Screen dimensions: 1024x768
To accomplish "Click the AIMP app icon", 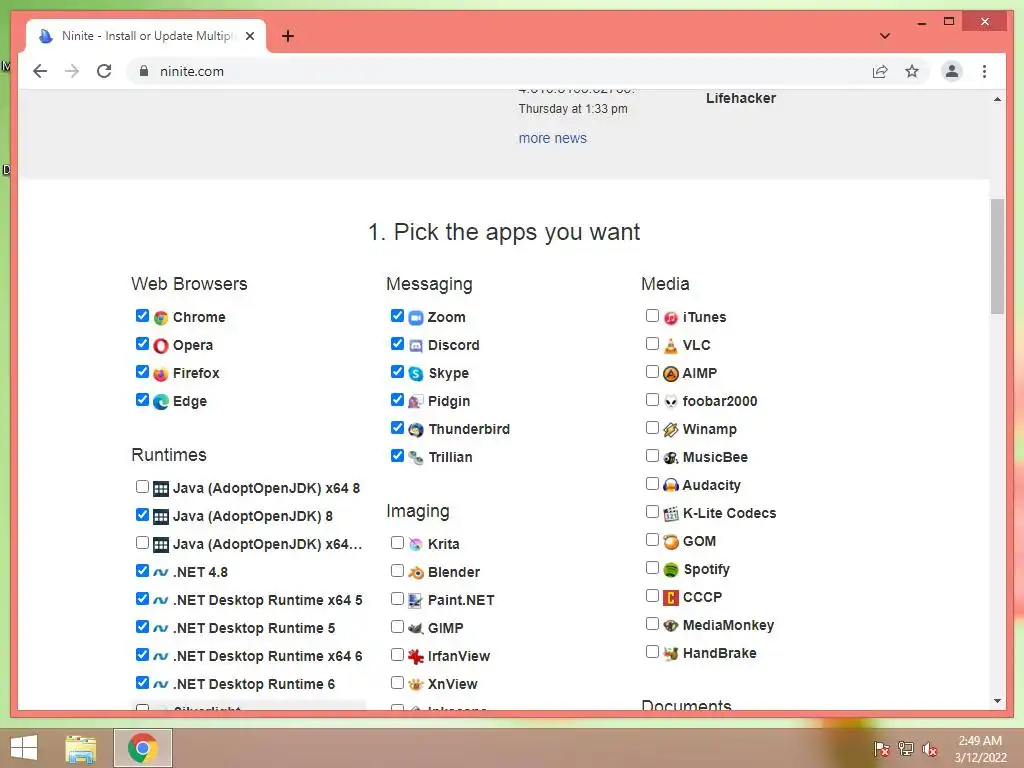I will 671,374.
